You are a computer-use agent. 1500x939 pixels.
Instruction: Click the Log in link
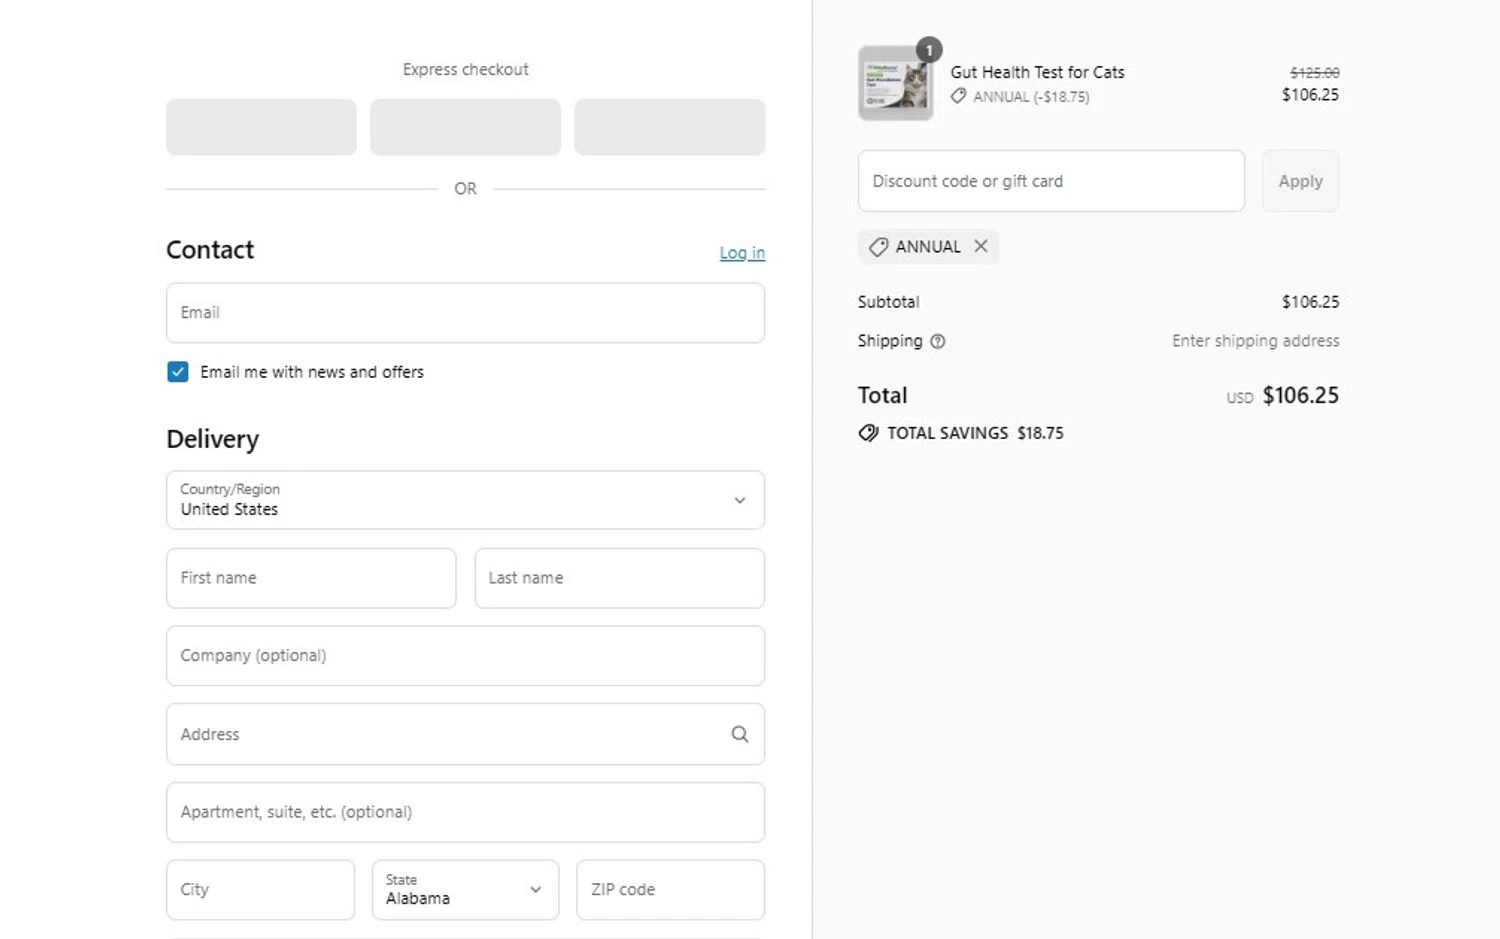(742, 253)
